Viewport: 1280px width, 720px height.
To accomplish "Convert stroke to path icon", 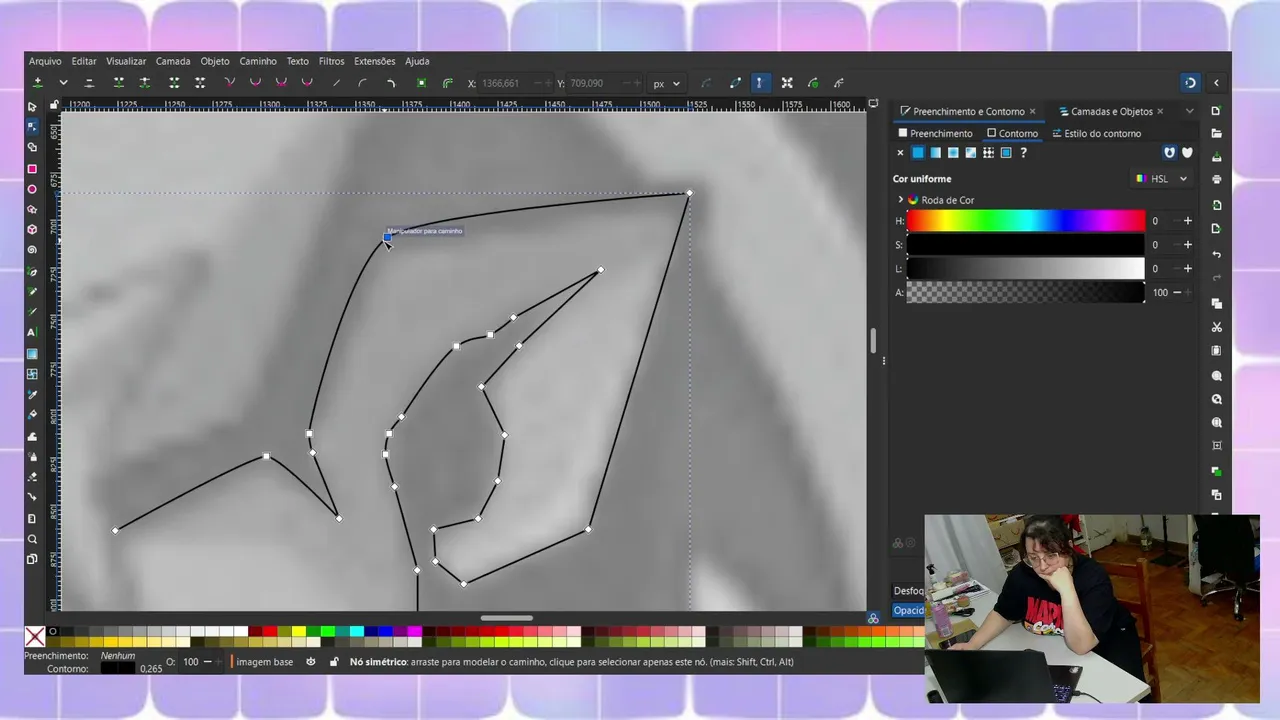I will tap(447, 83).
